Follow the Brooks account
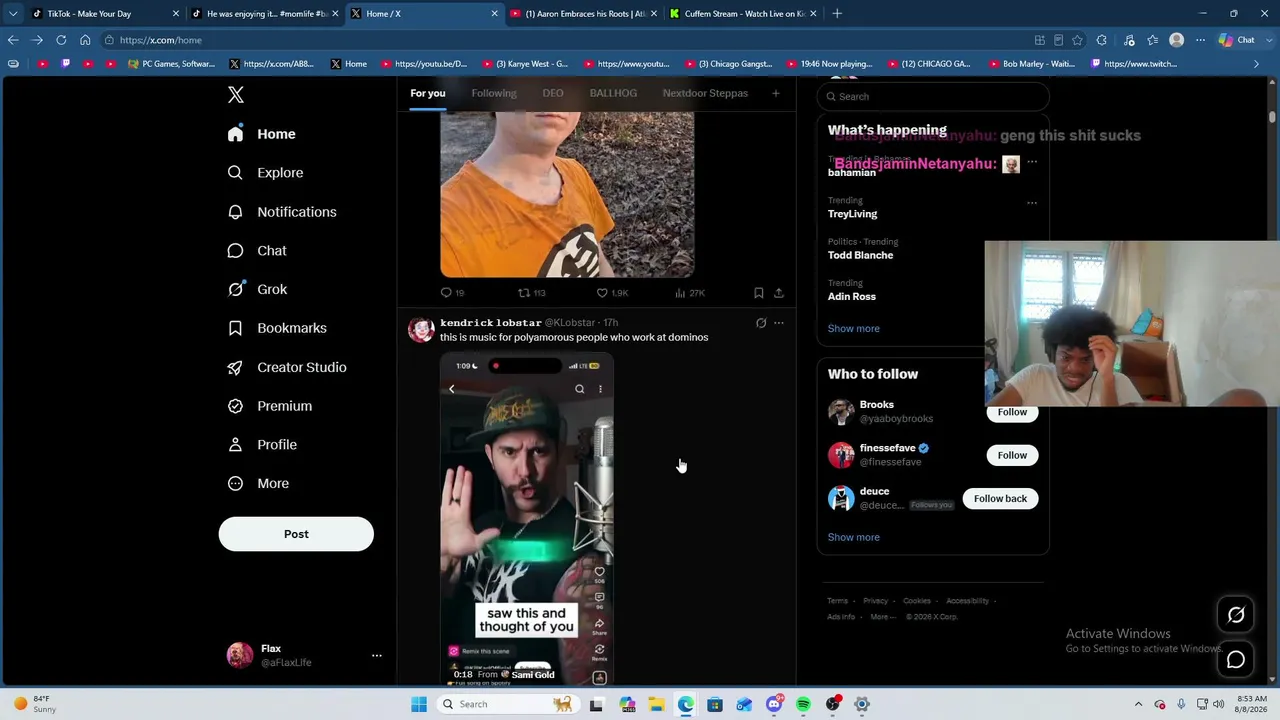The width and height of the screenshot is (1280, 720). [x=1012, y=412]
